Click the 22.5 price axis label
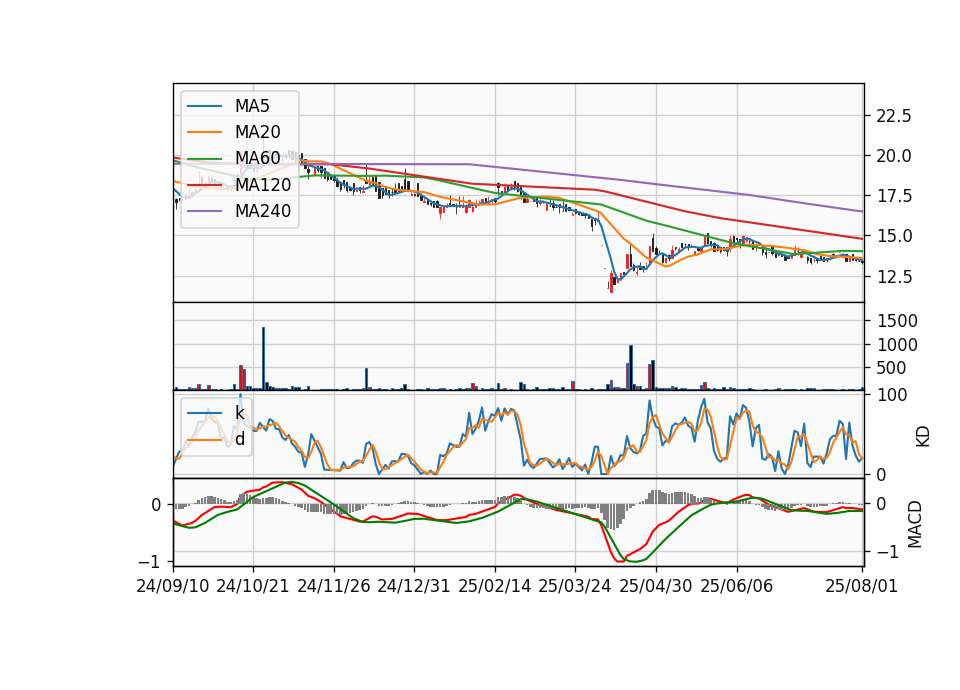 coord(894,116)
